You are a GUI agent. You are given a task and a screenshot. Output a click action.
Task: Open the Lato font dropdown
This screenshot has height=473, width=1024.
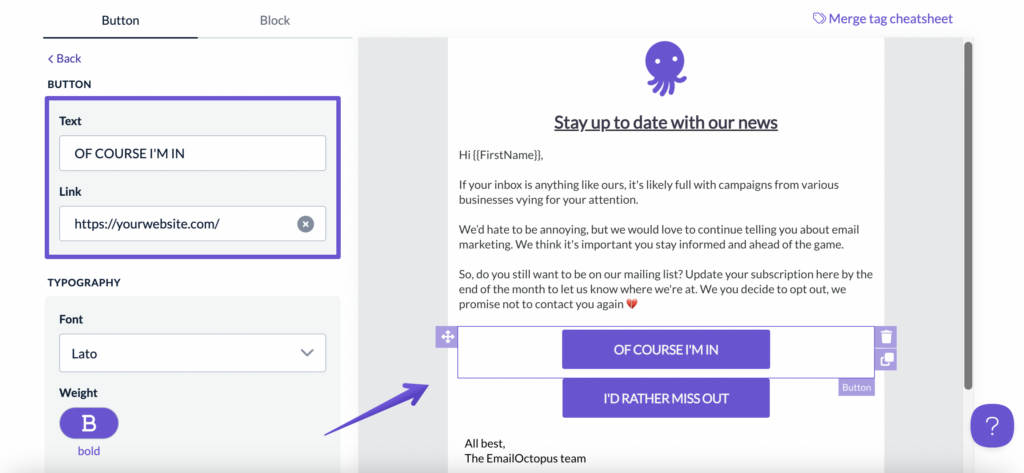(x=192, y=353)
